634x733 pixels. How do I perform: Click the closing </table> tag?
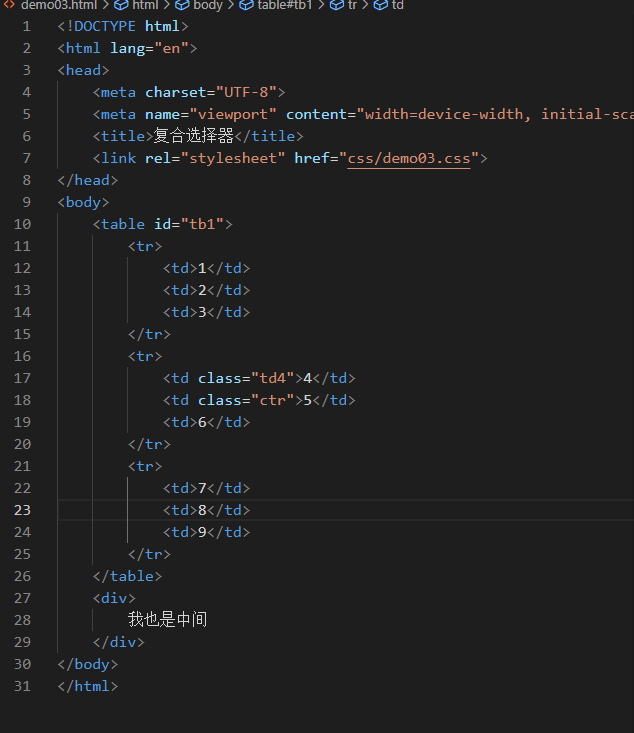tap(128, 575)
